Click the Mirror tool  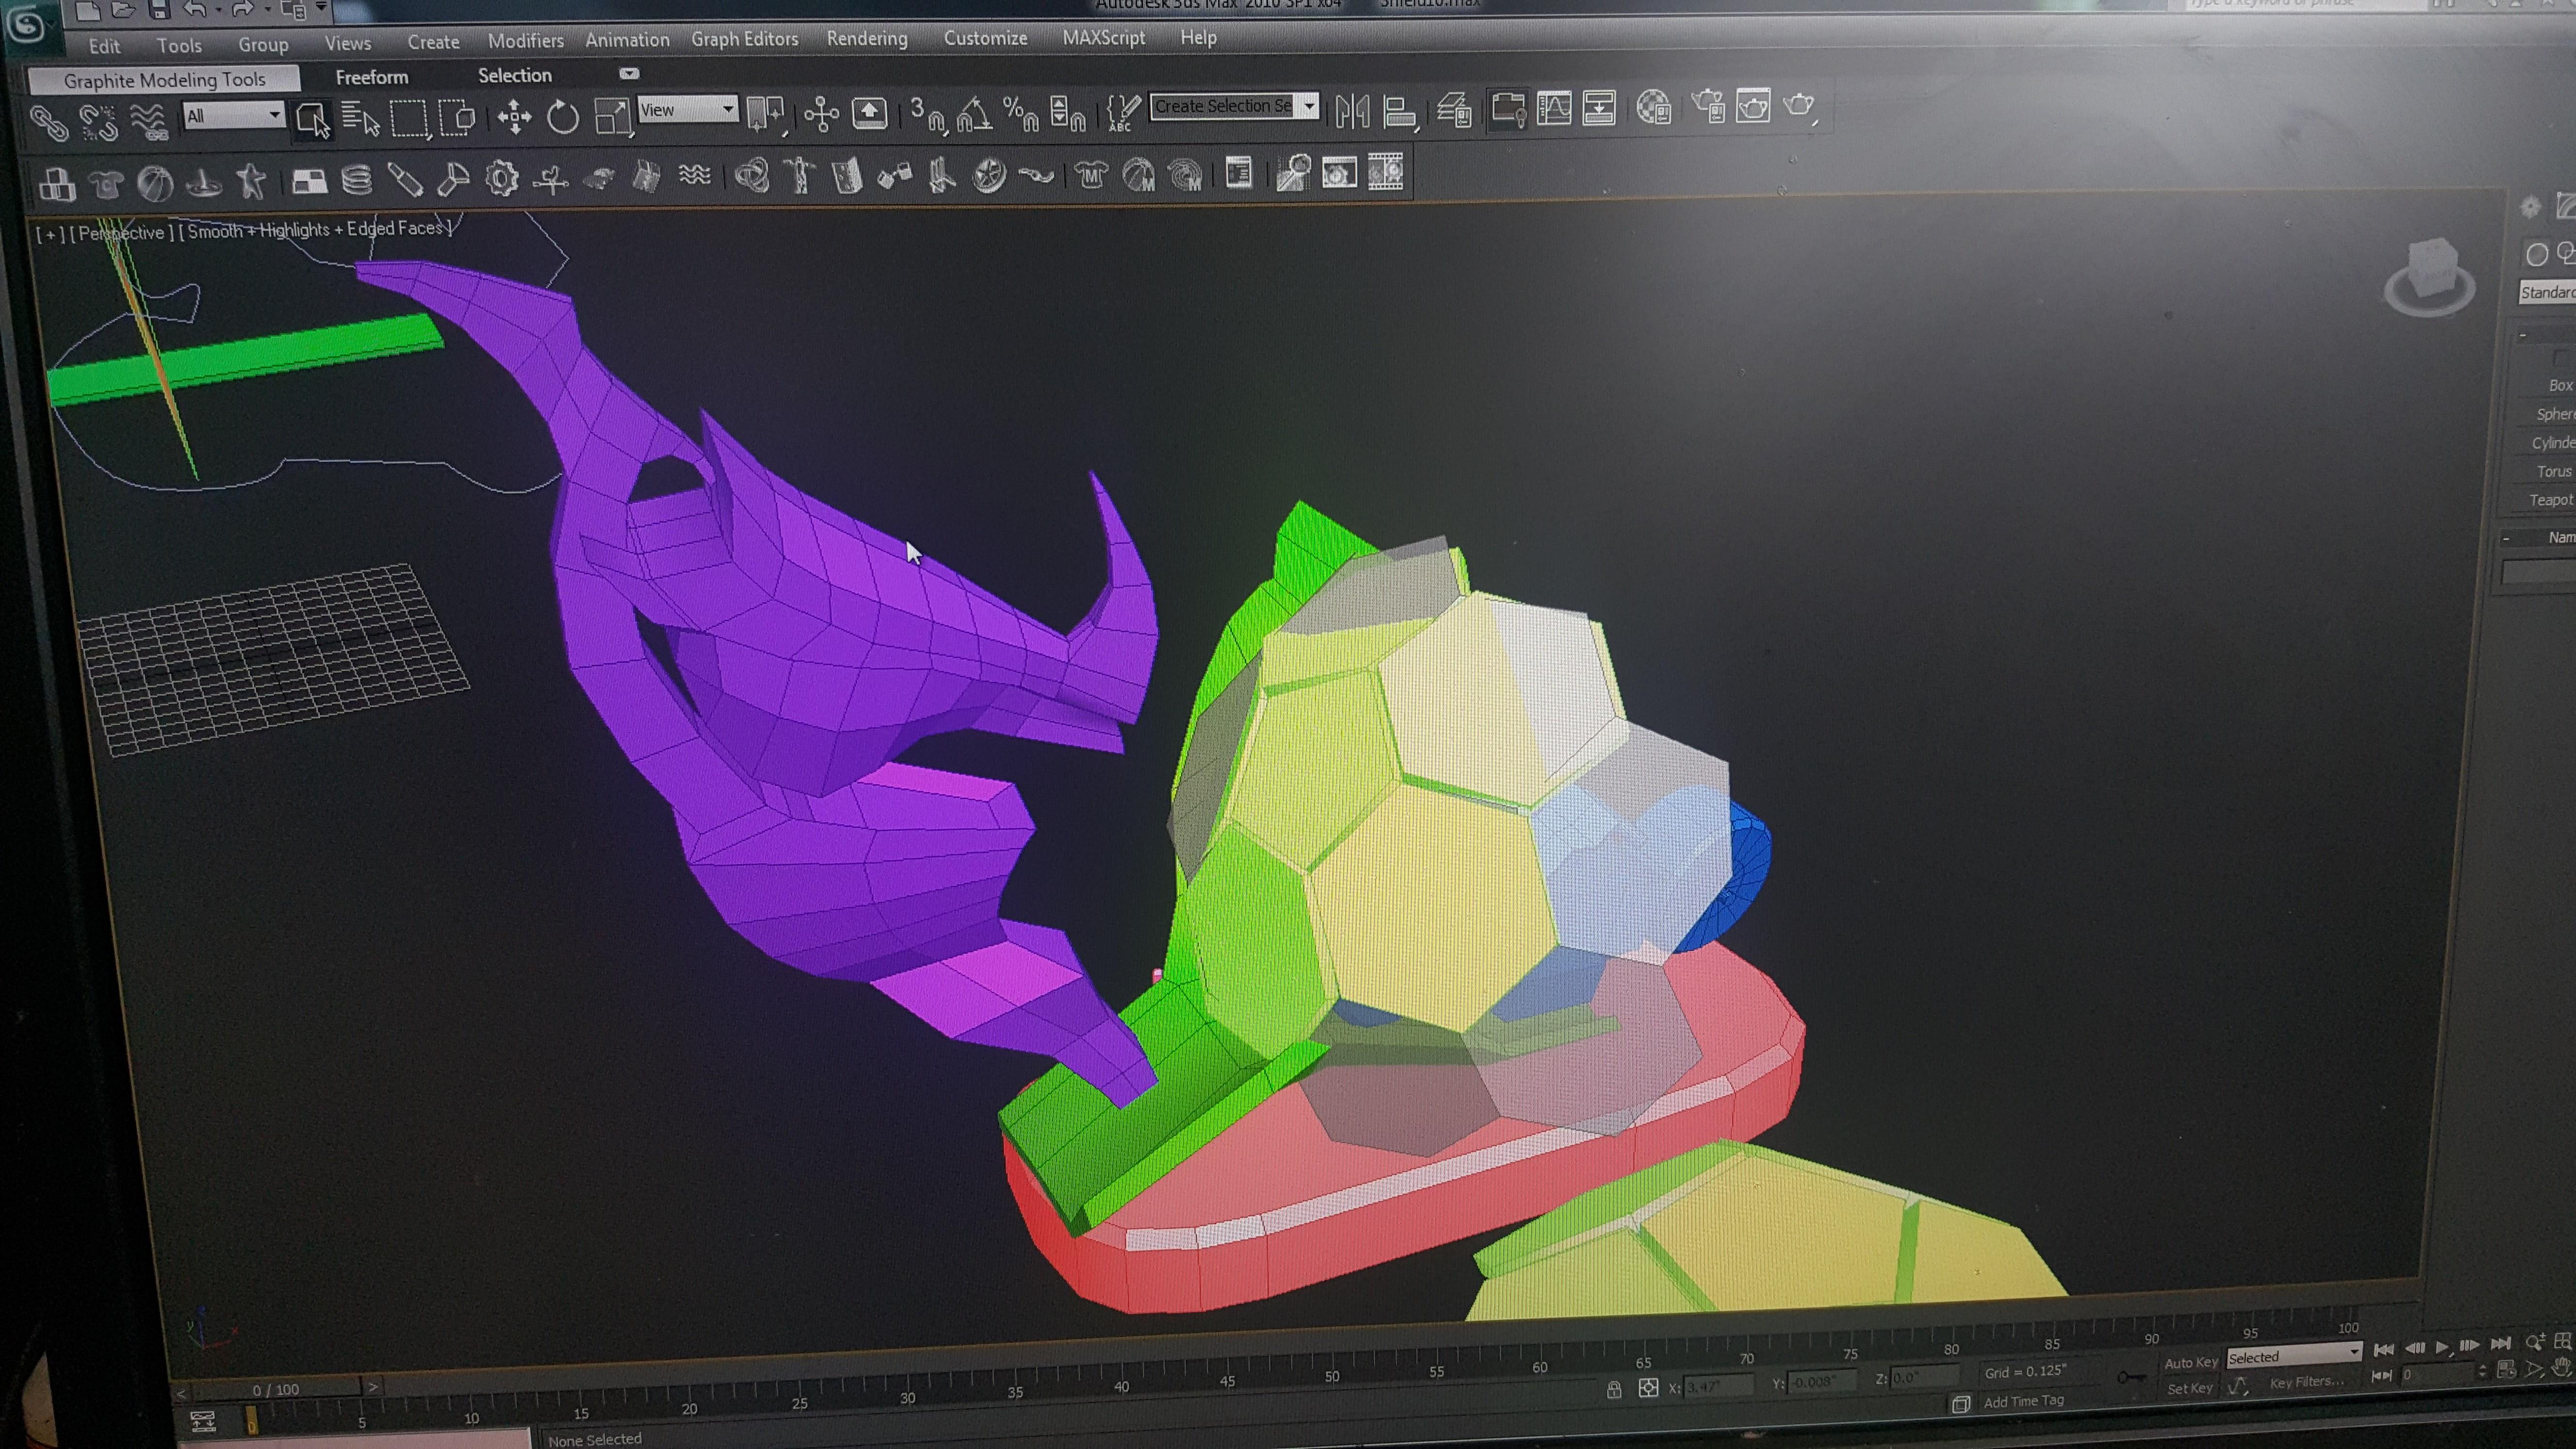click(1352, 110)
